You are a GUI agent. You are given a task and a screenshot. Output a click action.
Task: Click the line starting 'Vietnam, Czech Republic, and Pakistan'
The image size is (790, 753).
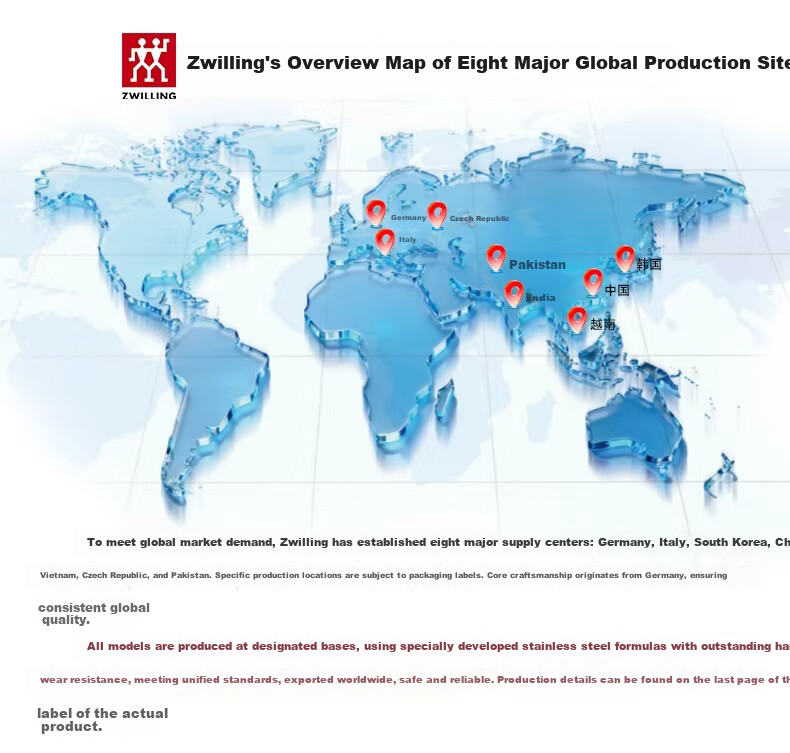[x=383, y=575]
